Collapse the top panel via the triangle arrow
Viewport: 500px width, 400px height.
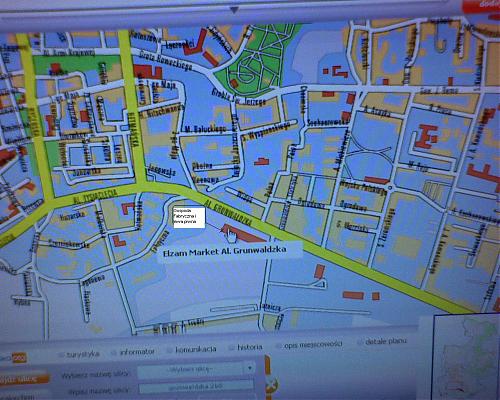pos(235,10)
